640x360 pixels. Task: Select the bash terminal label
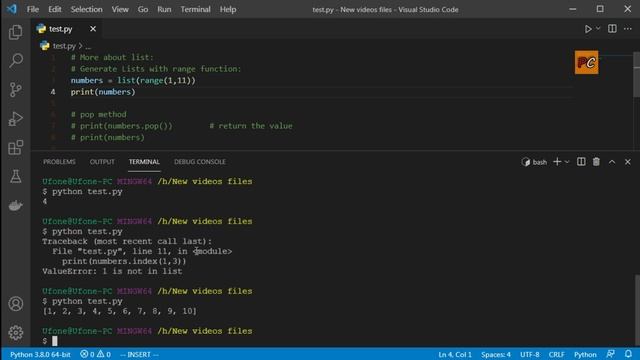click(x=534, y=162)
